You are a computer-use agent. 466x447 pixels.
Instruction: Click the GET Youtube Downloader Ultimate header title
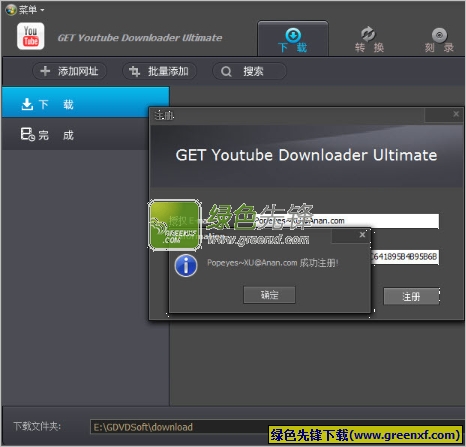[140, 38]
